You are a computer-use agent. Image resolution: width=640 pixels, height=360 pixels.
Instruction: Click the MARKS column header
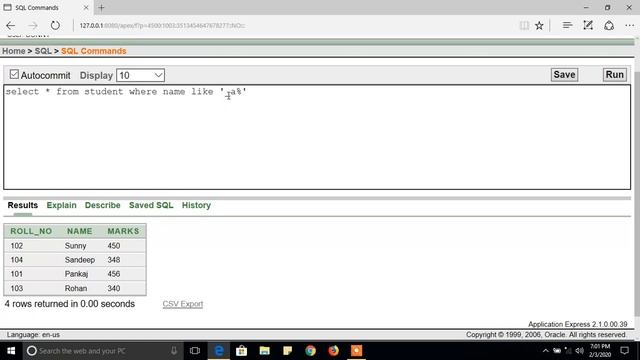click(x=123, y=231)
